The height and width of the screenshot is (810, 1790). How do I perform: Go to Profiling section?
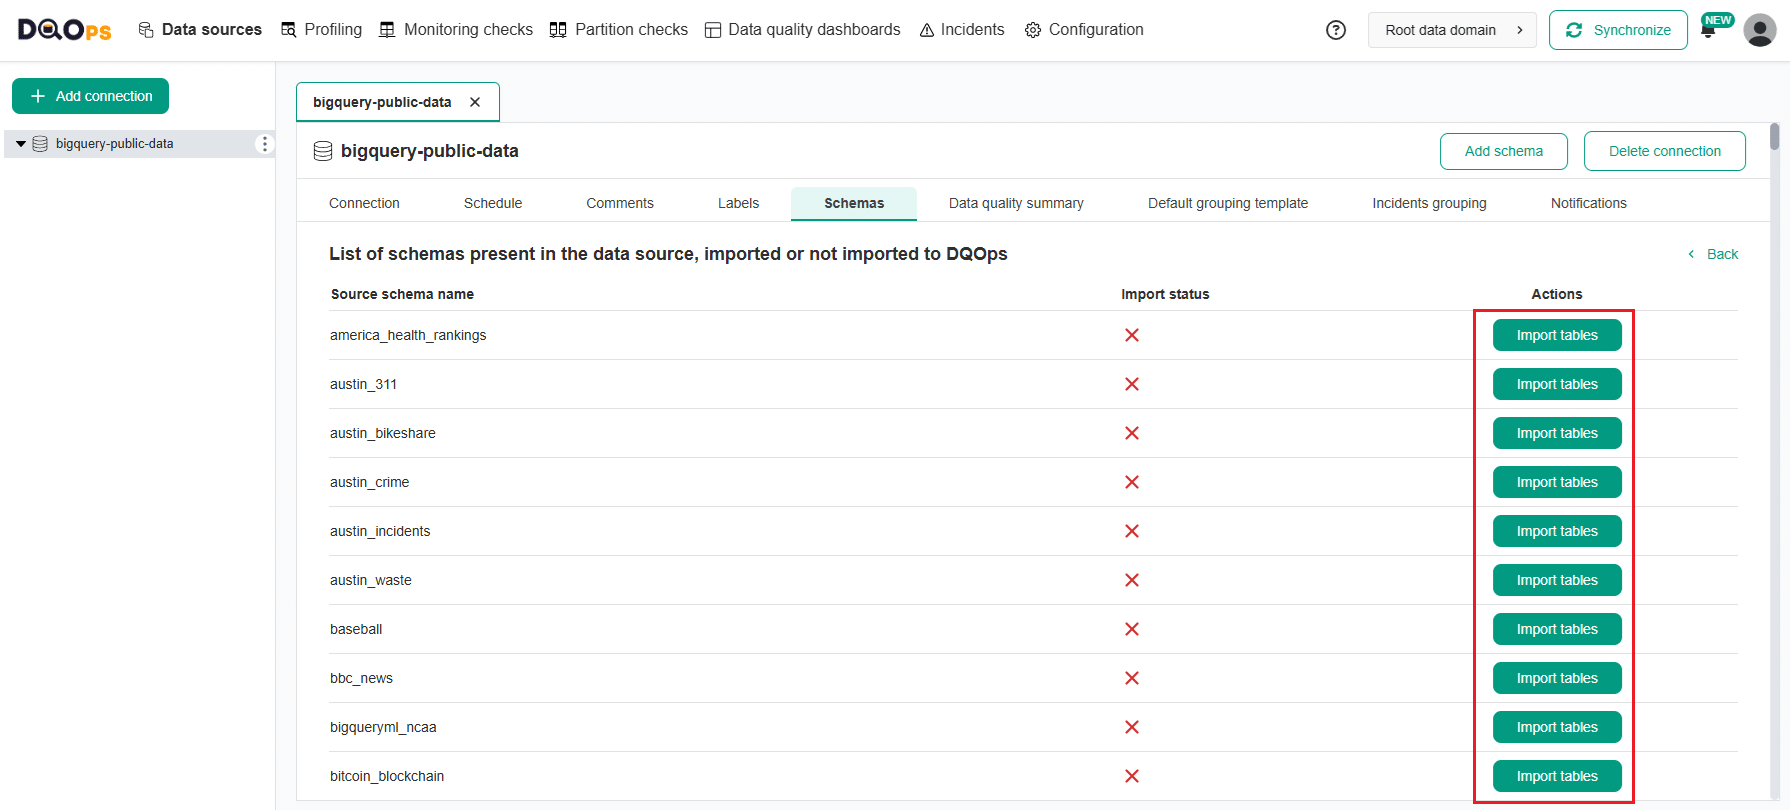[321, 30]
